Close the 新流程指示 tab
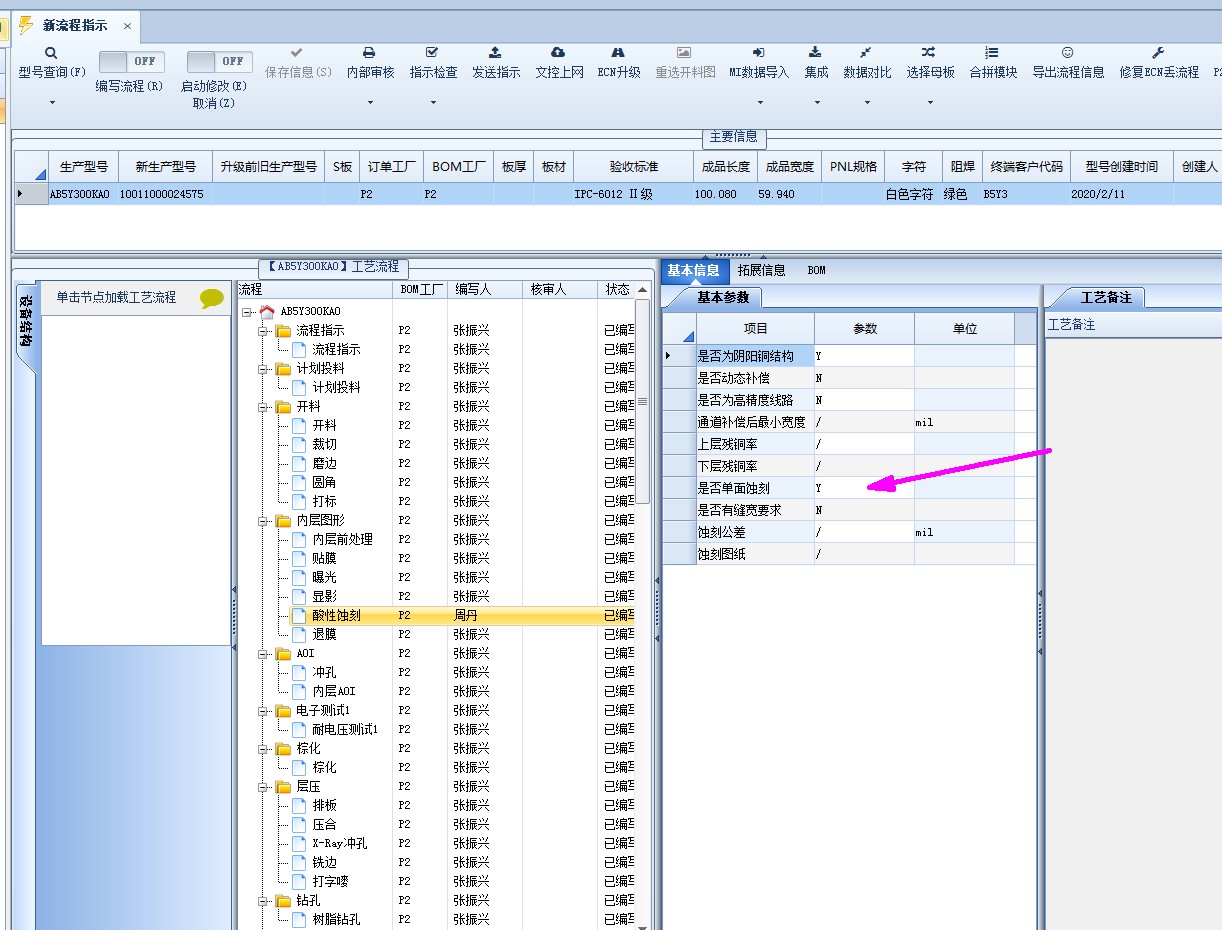The height and width of the screenshot is (930, 1222). click(x=127, y=26)
